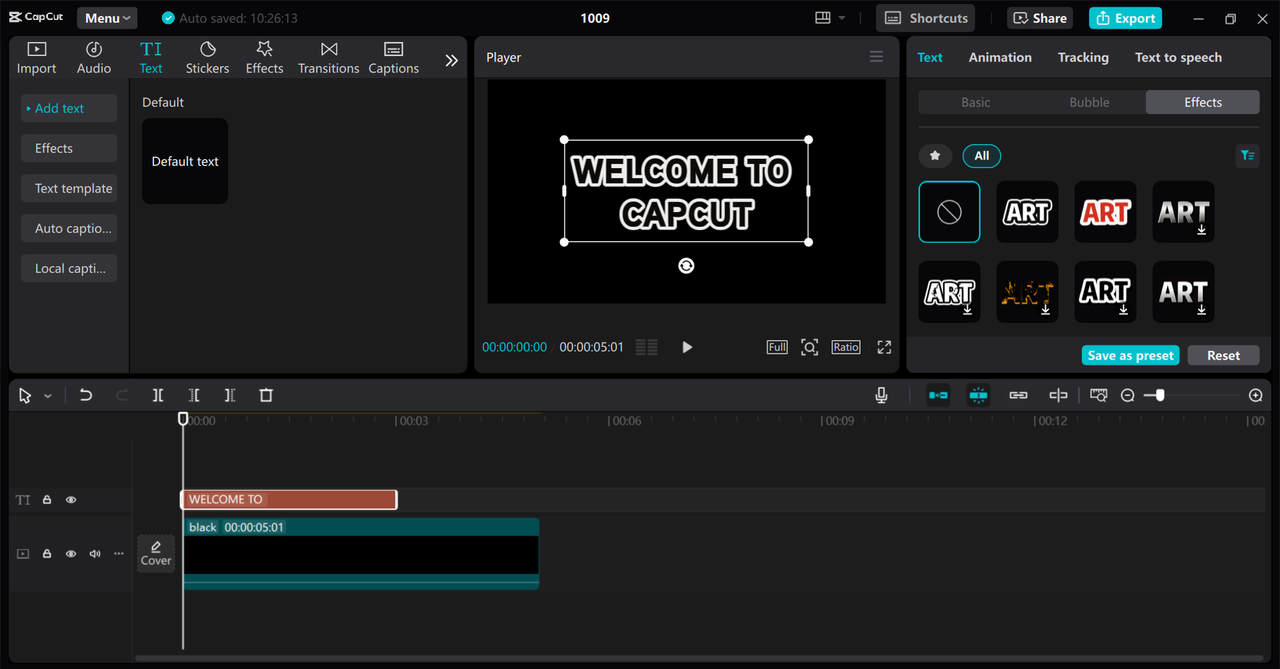
Task: Open the layout selector dropdown
Action: [830, 18]
